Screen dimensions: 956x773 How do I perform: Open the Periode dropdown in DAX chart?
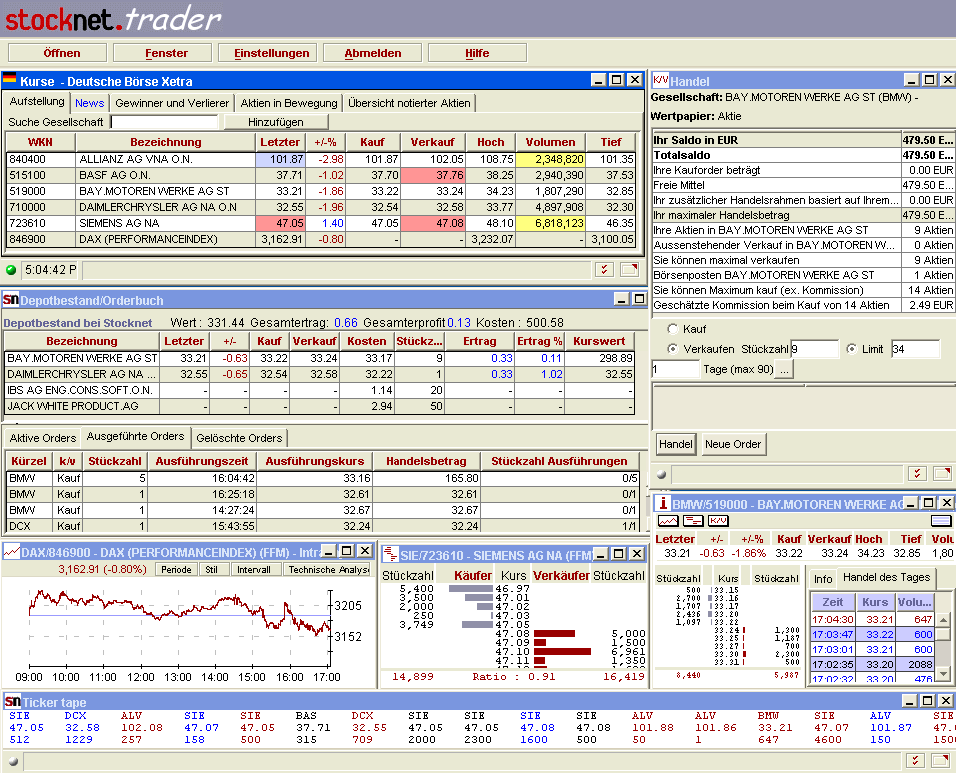(176, 569)
